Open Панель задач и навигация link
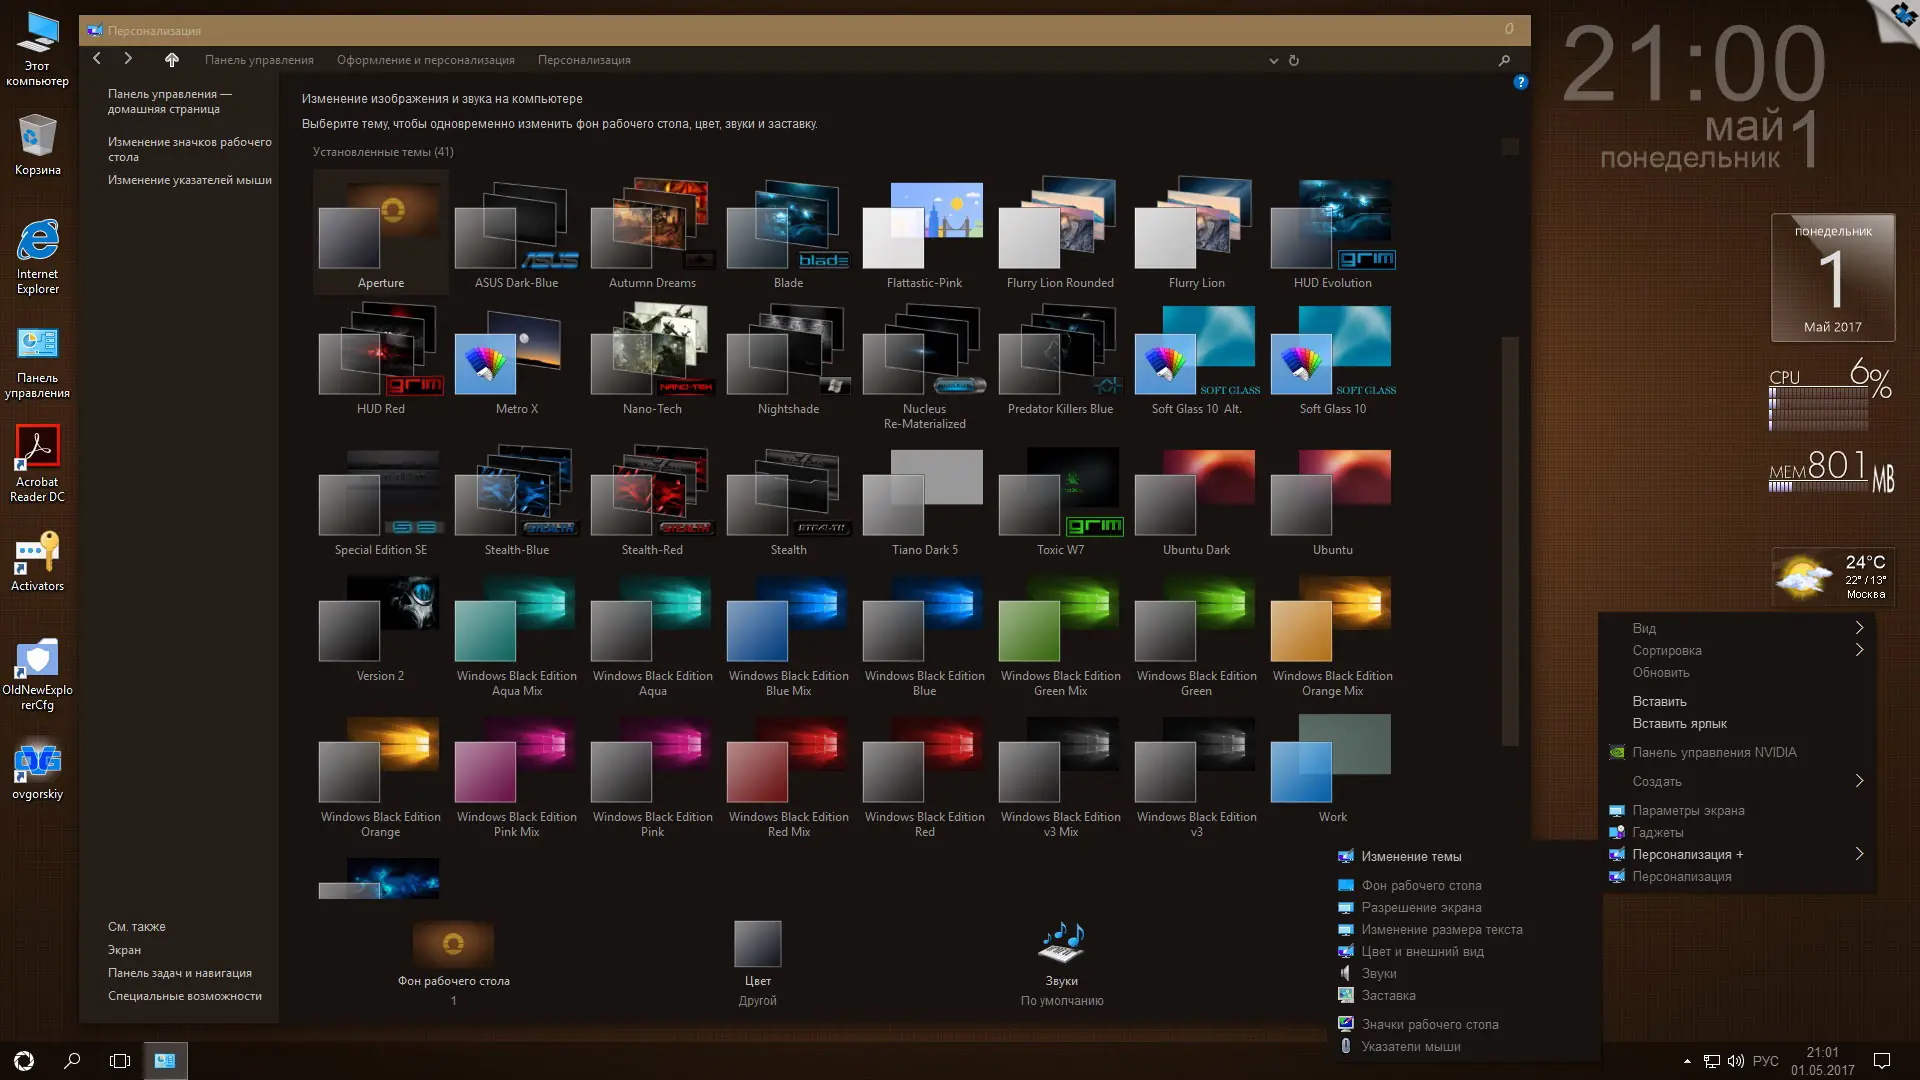Viewport: 1920px width, 1080px height. pos(179,973)
